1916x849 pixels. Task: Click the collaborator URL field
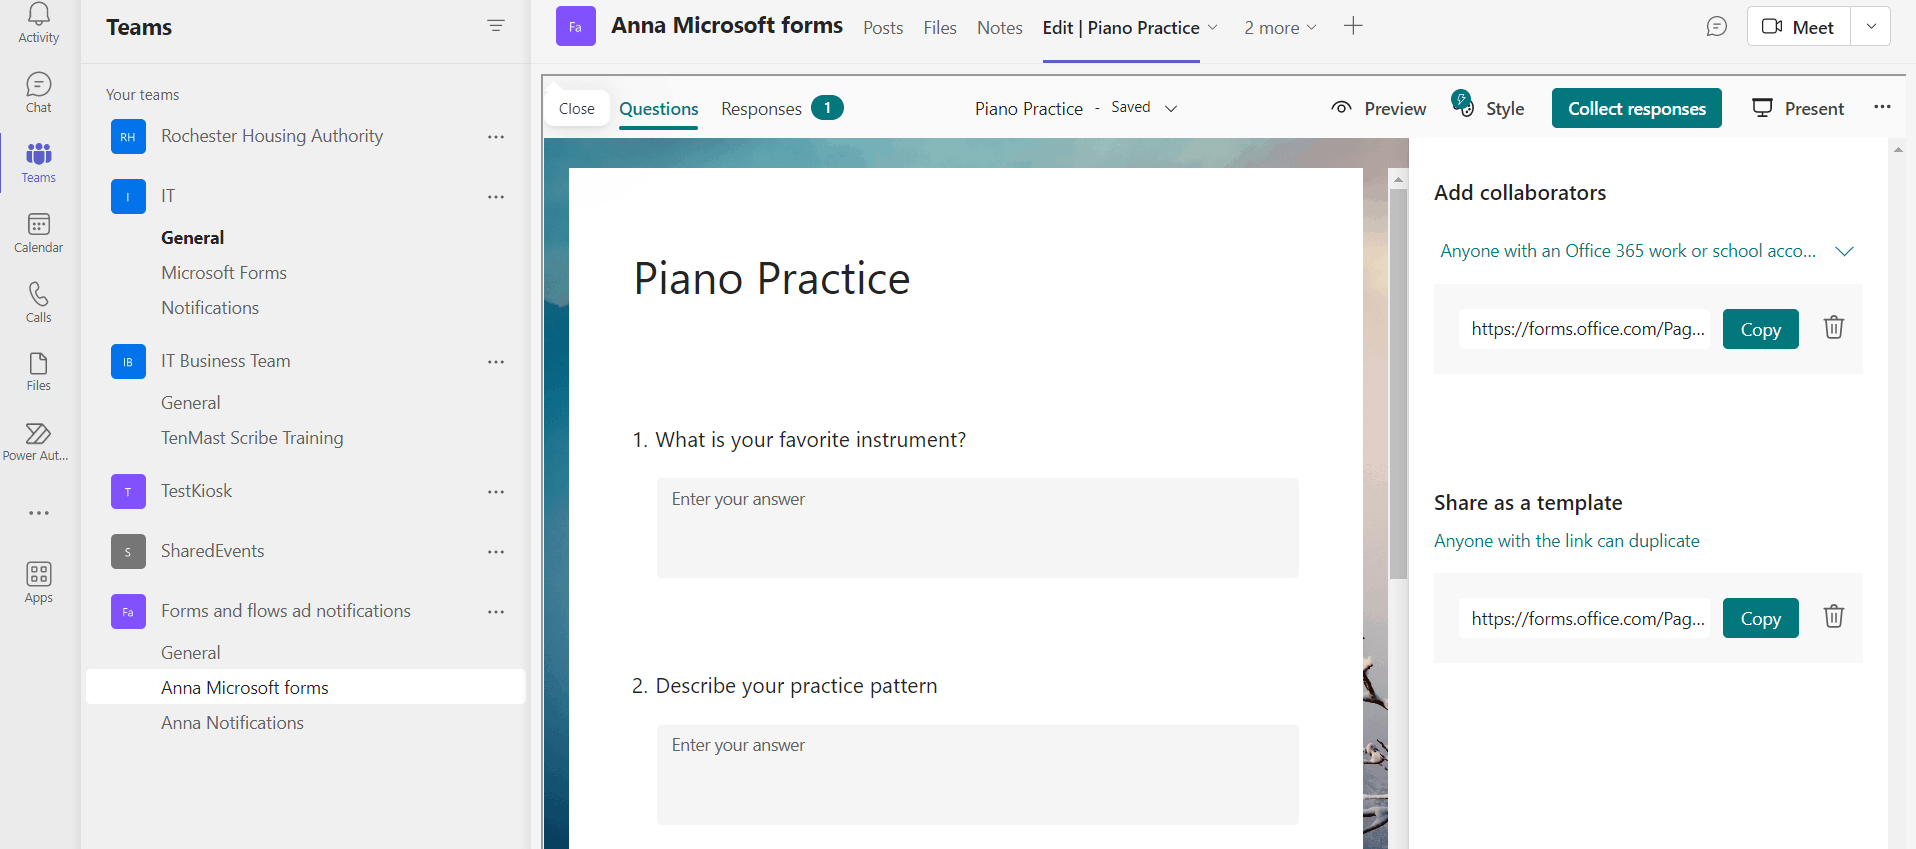point(1585,329)
